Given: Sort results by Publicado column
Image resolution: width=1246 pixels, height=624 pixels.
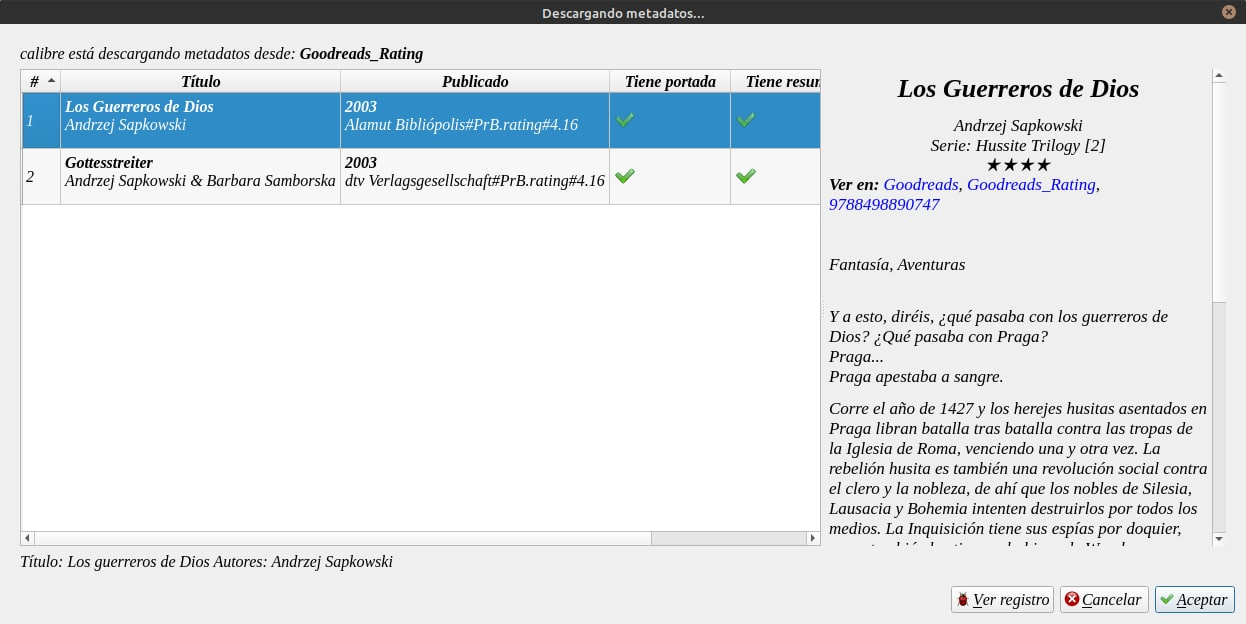Looking at the screenshot, I should [x=475, y=81].
